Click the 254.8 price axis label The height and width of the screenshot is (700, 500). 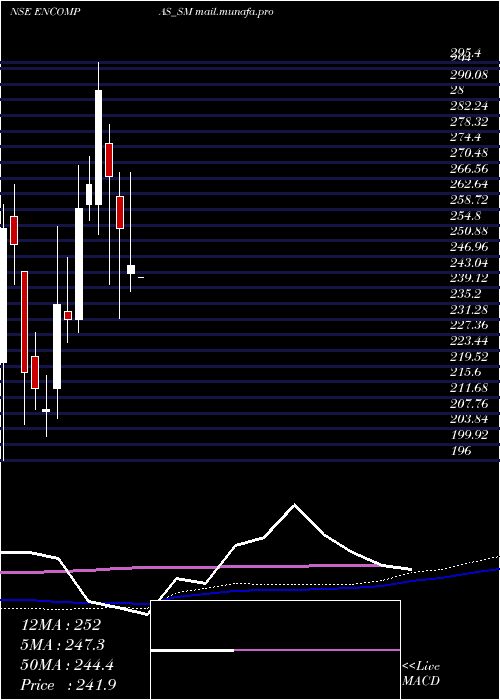(465, 216)
